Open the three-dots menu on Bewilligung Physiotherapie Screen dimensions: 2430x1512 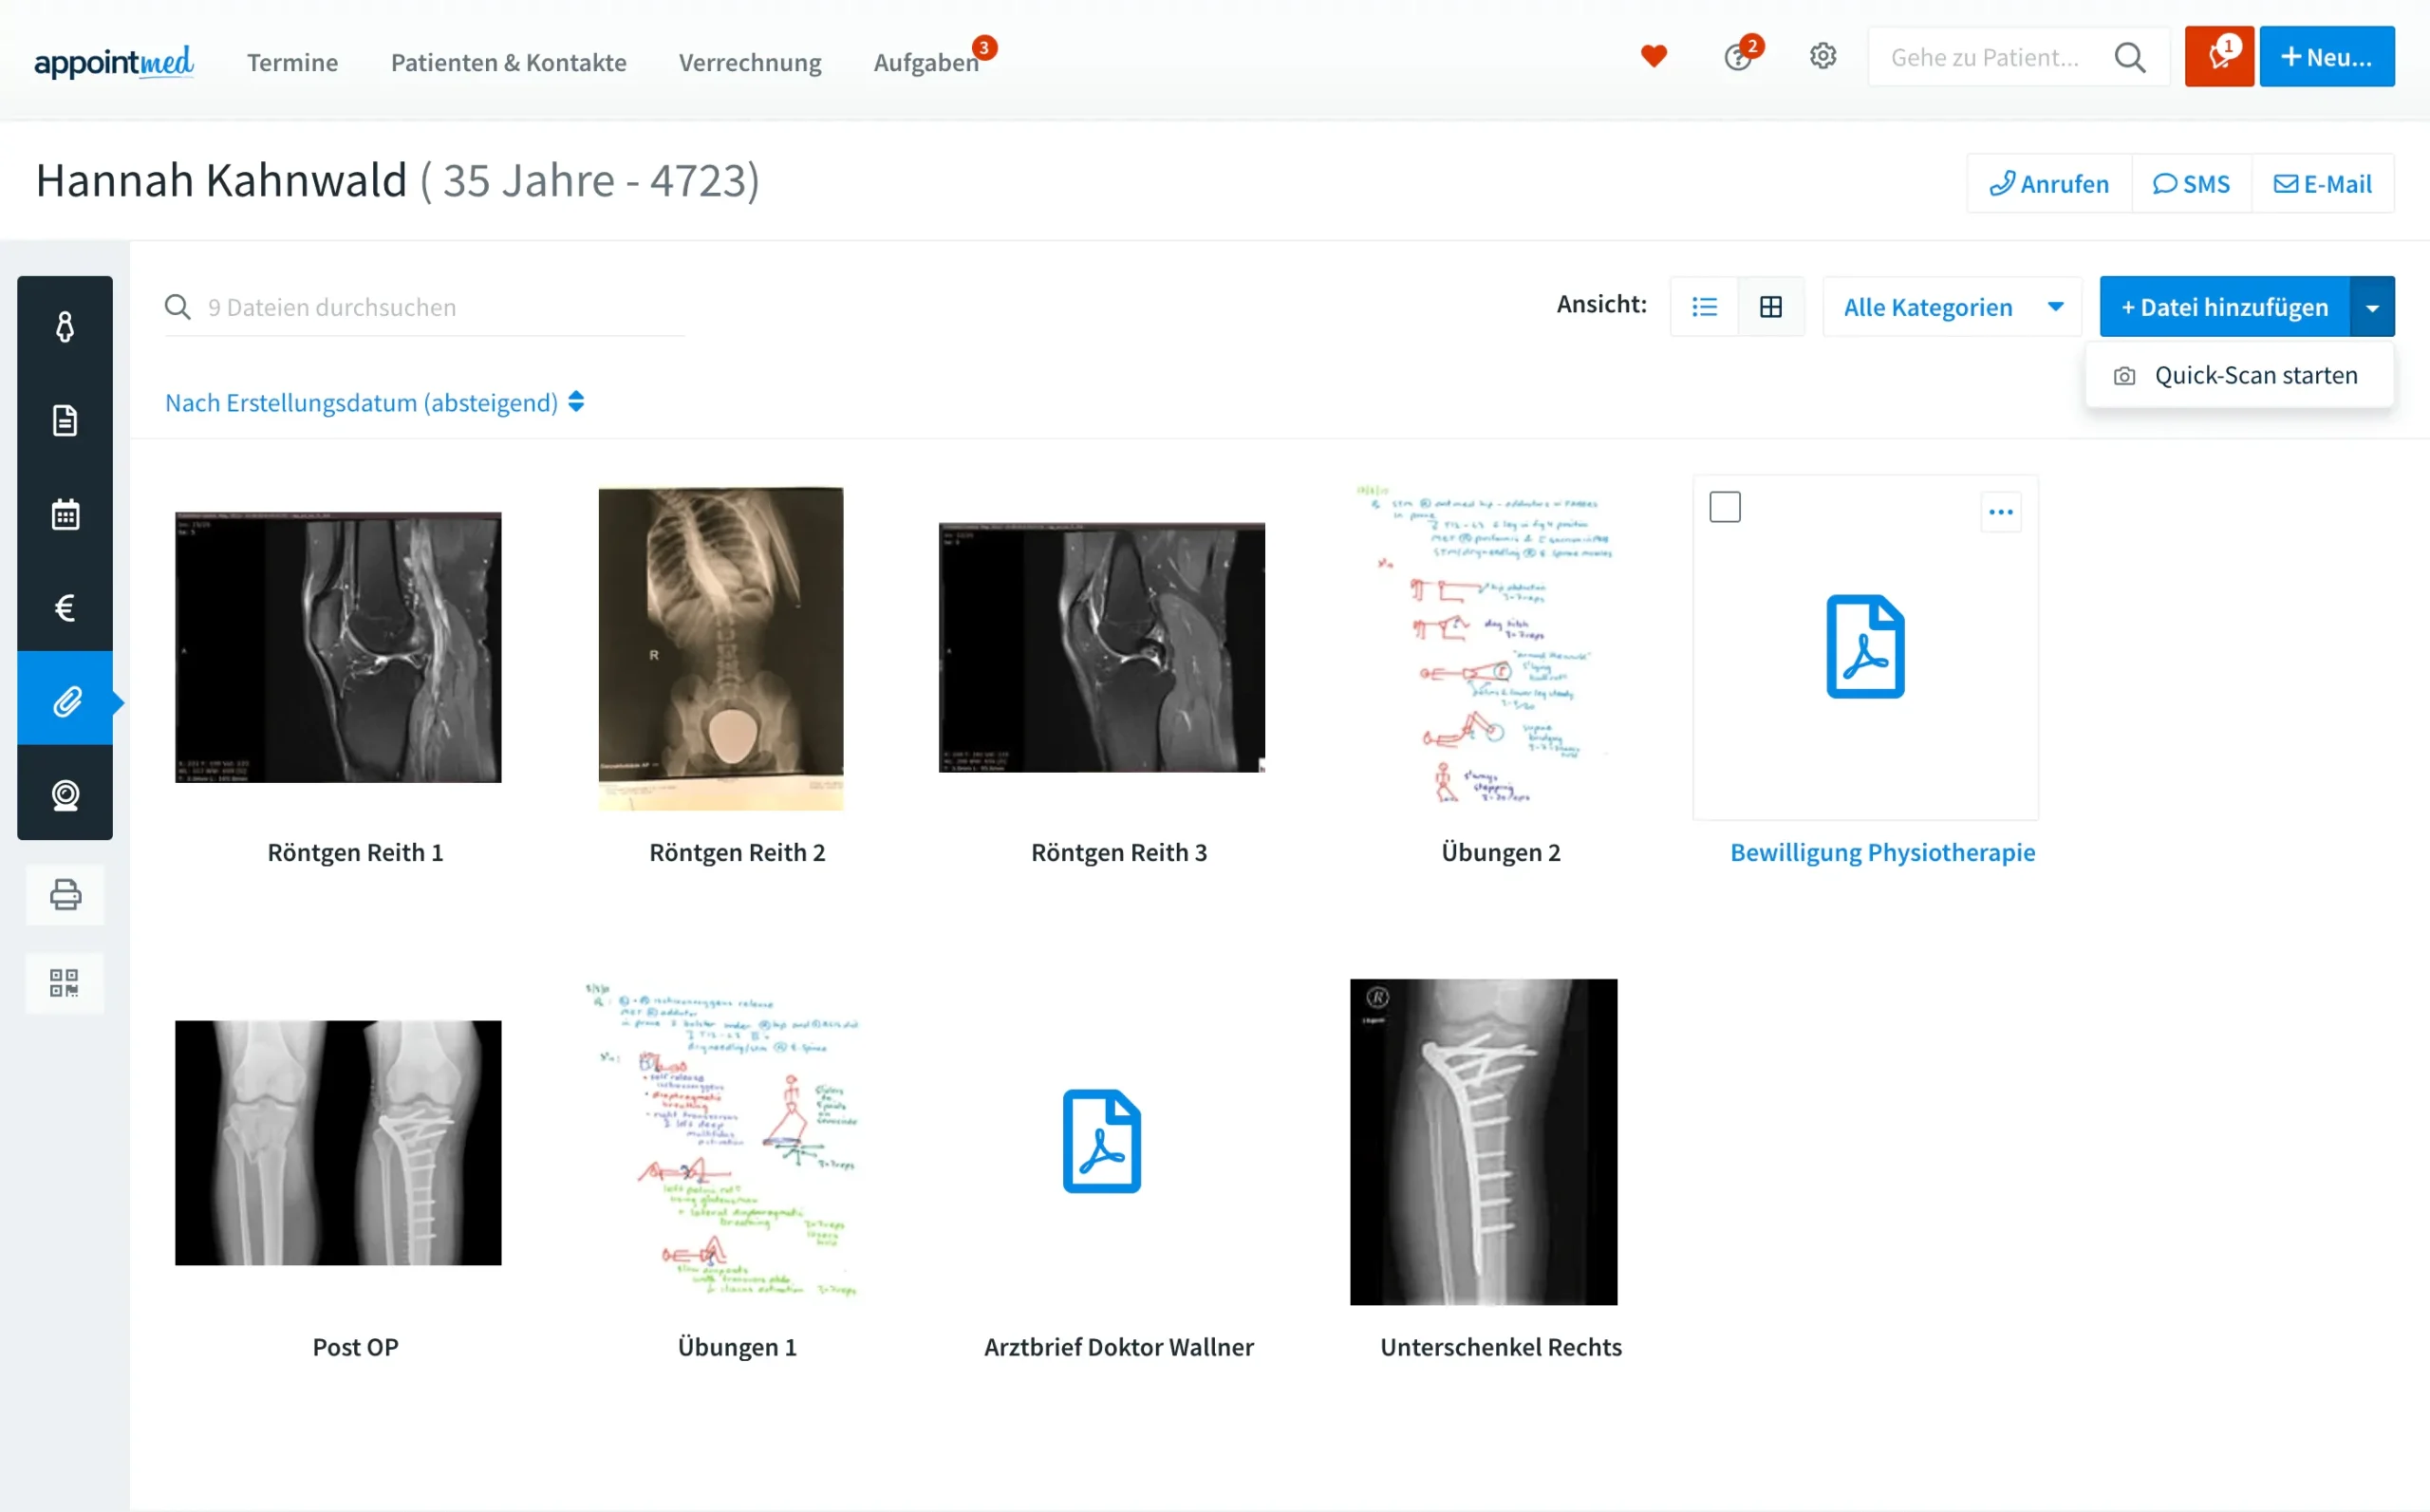2001,512
